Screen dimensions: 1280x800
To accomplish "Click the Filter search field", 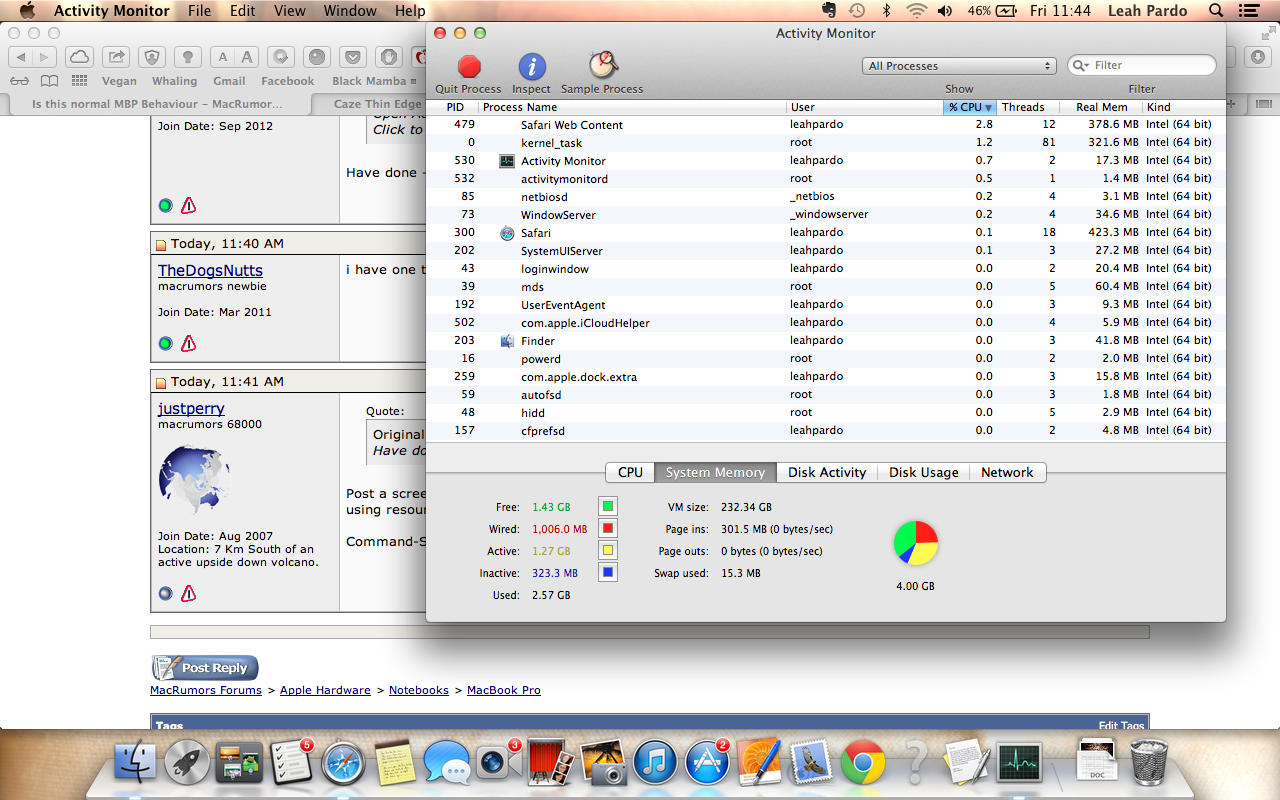I will click(1142, 65).
